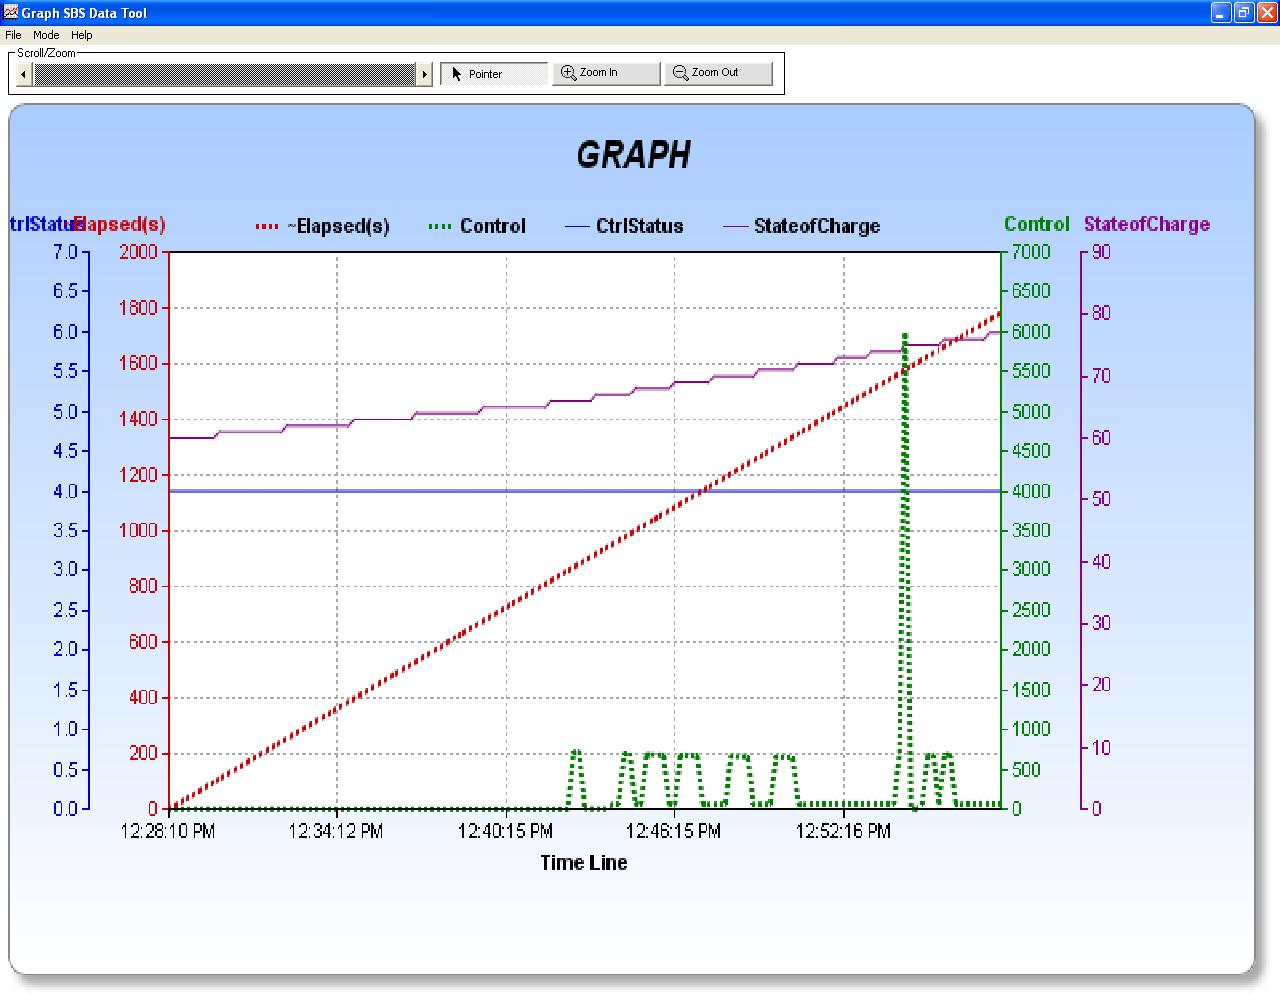The height and width of the screenshot is (994, 1280).
Task: Click the GRAPH chart title
Action: (x=633, y=155)
